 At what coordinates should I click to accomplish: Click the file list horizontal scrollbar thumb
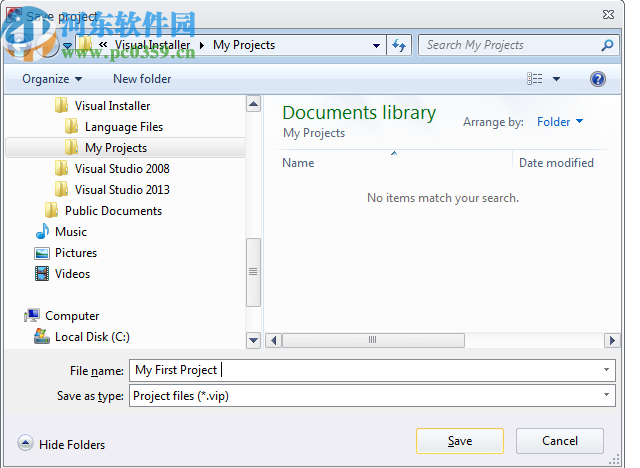(373, 340)
